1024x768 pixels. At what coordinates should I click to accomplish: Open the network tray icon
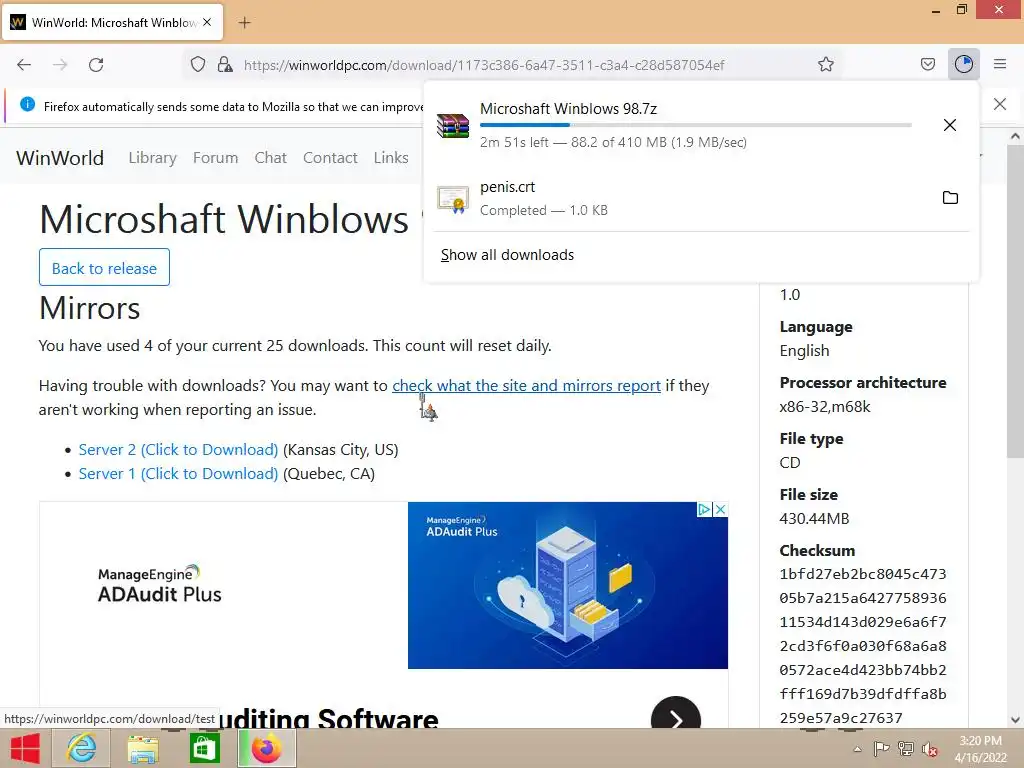pyautogui.click(x=905, y=748)
